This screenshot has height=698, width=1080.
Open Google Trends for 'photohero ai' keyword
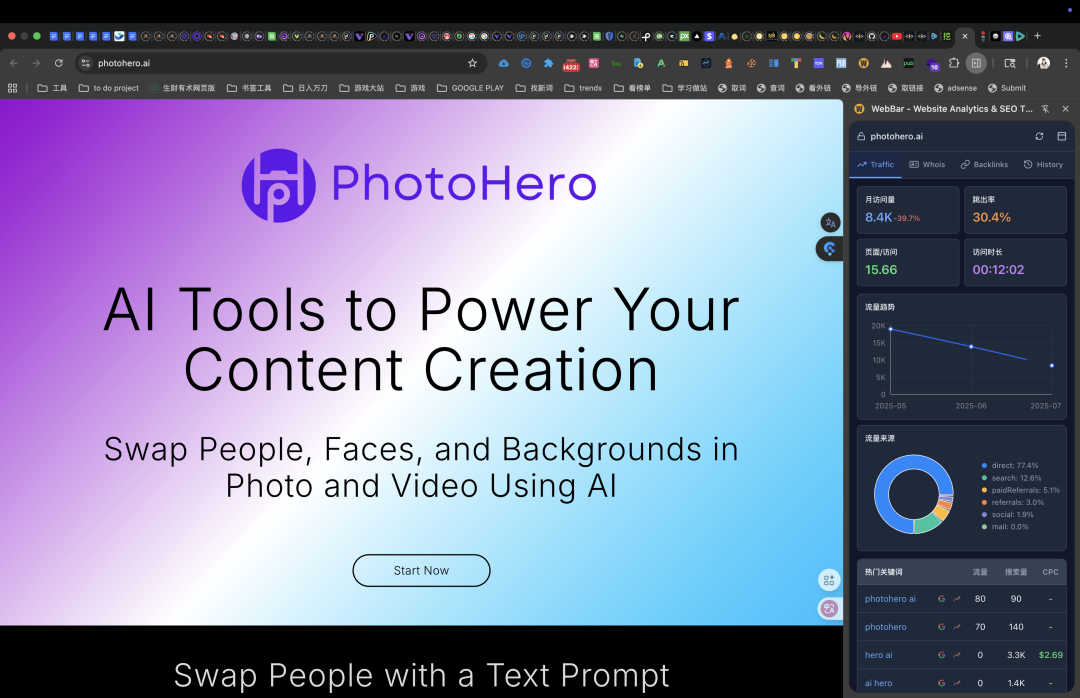[x=957, y=599]
